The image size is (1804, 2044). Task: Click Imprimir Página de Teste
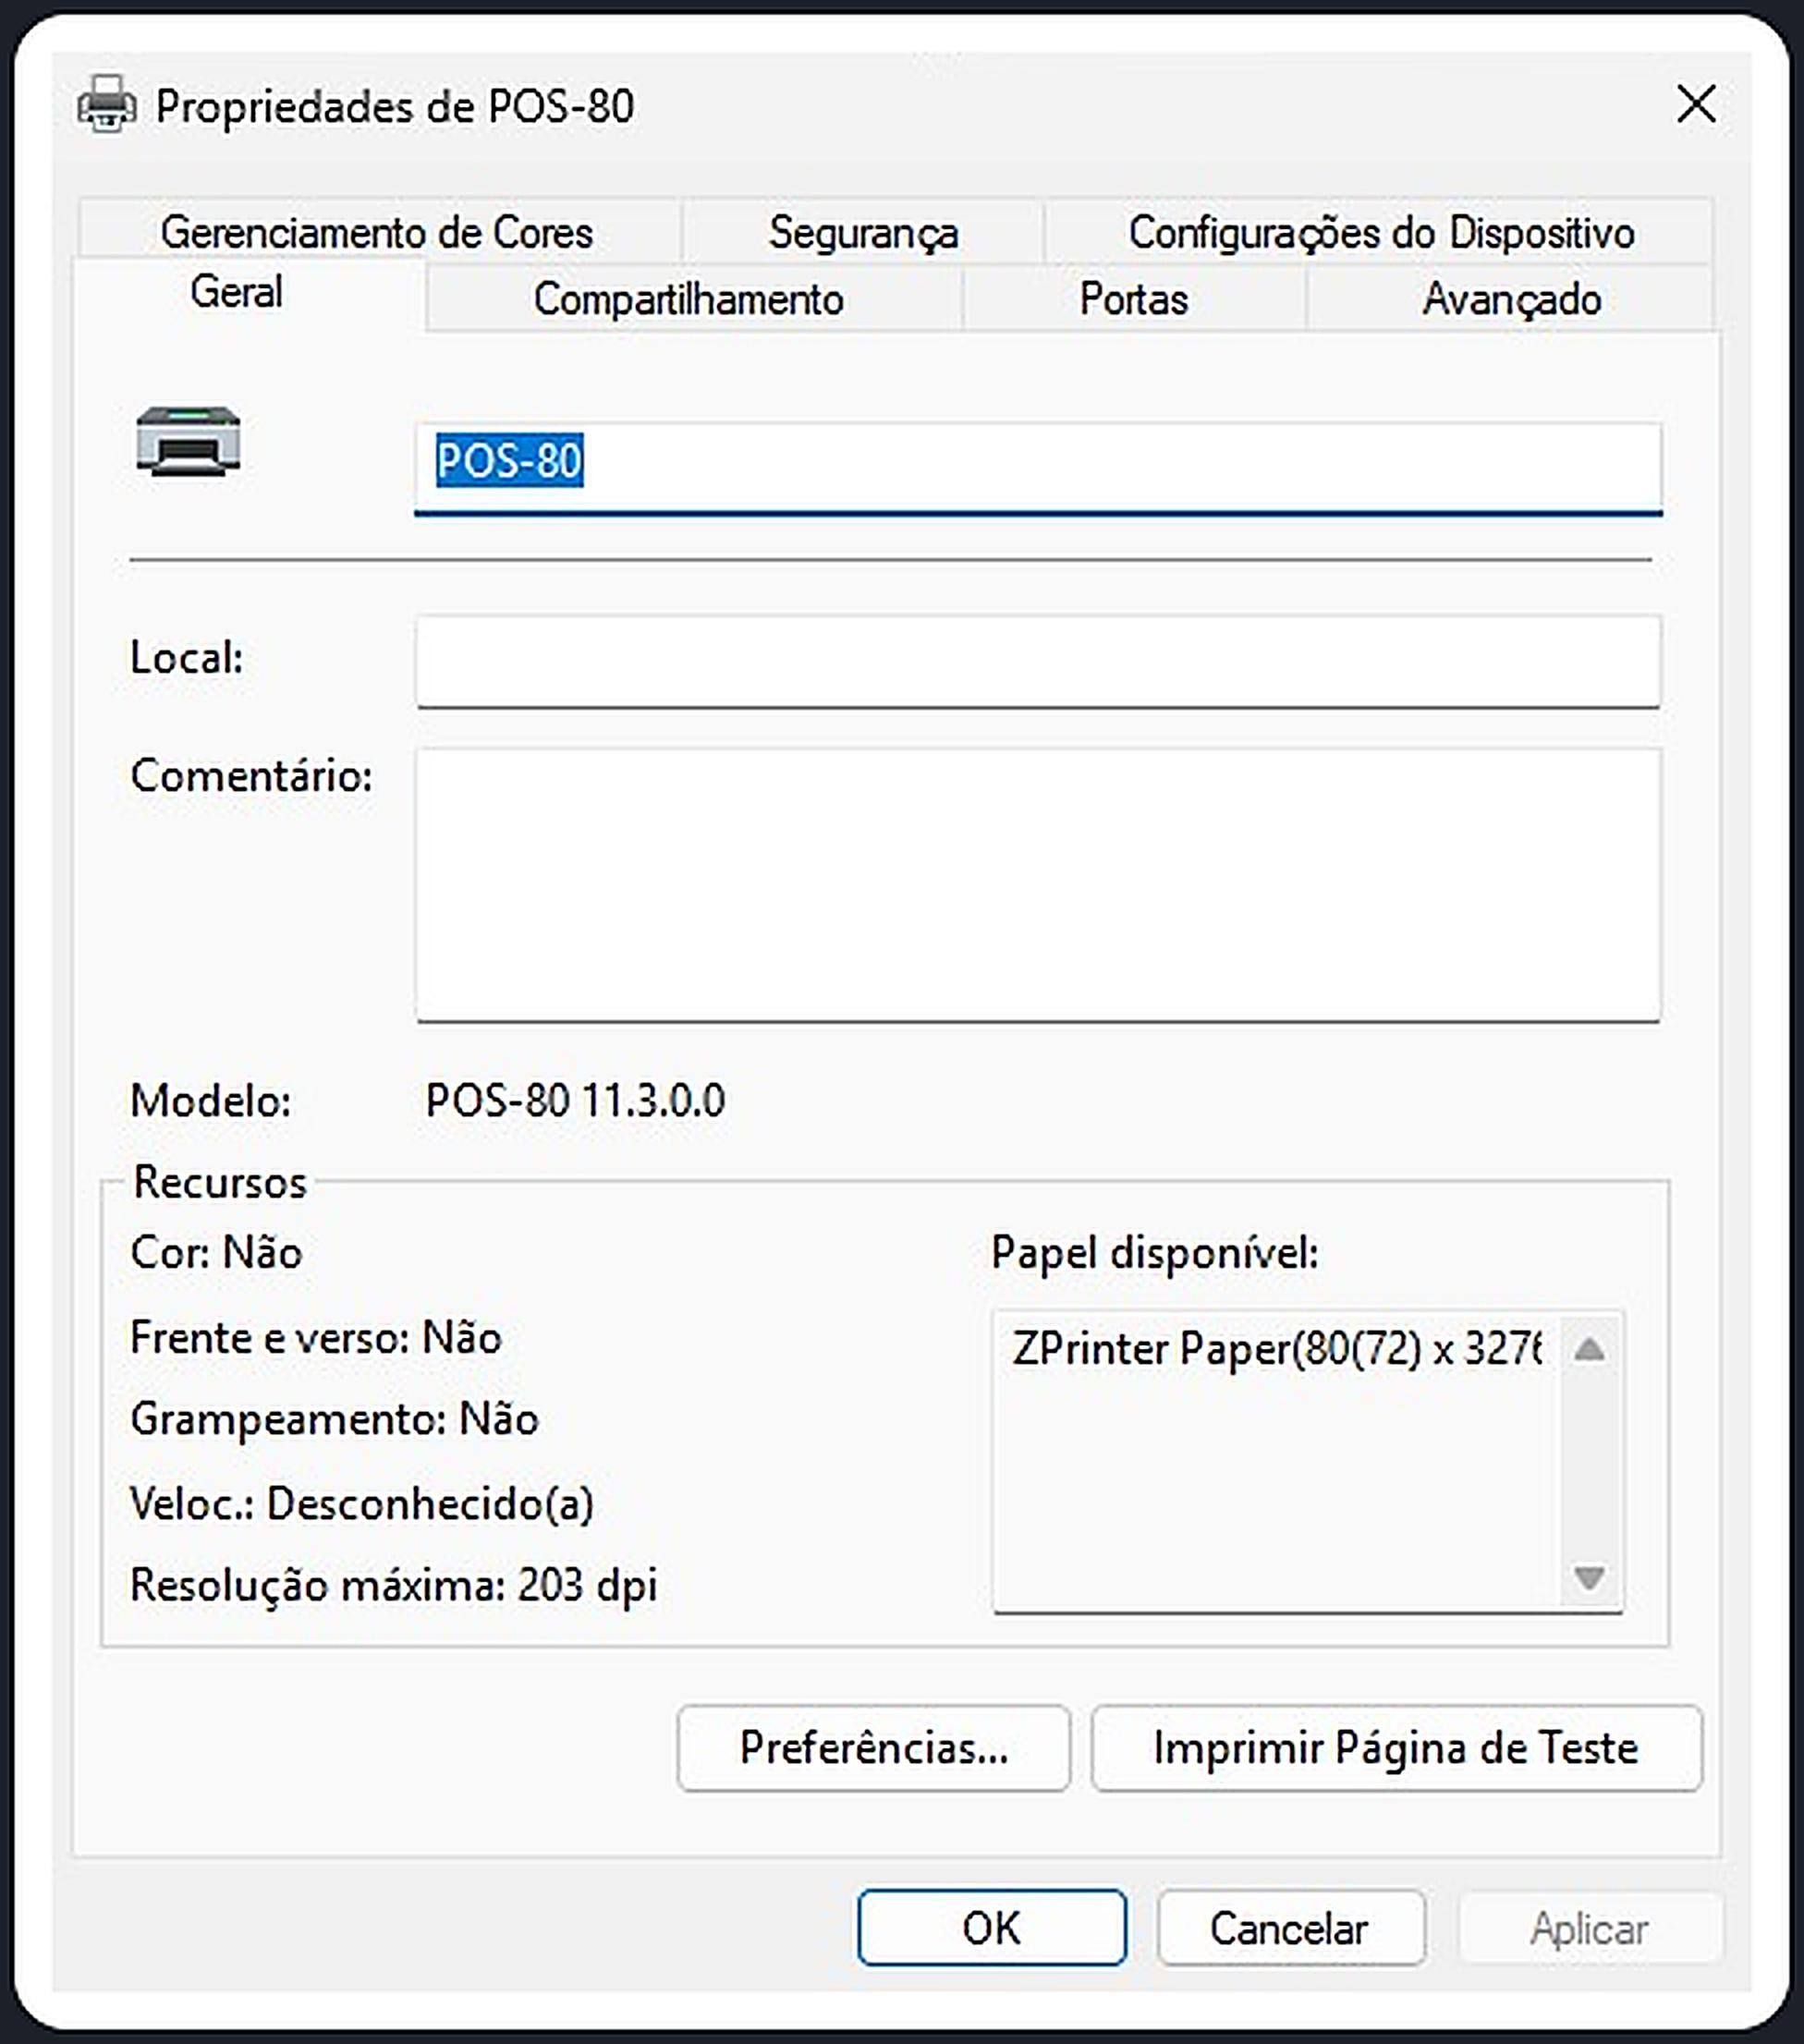coord(1396,1748)
